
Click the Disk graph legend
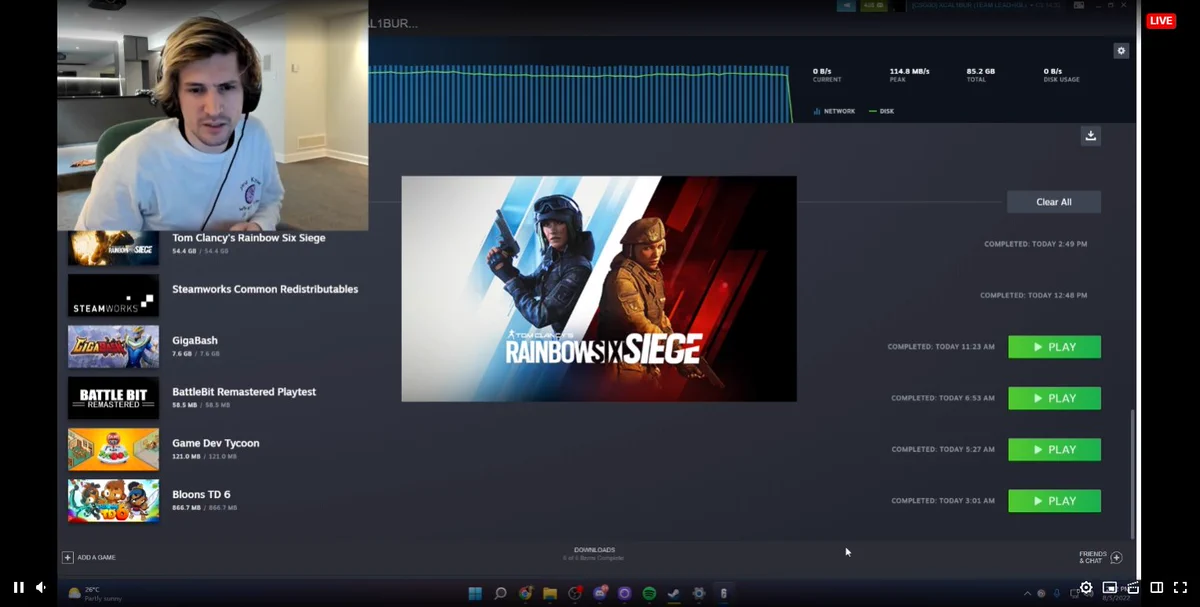pos(882,111)
